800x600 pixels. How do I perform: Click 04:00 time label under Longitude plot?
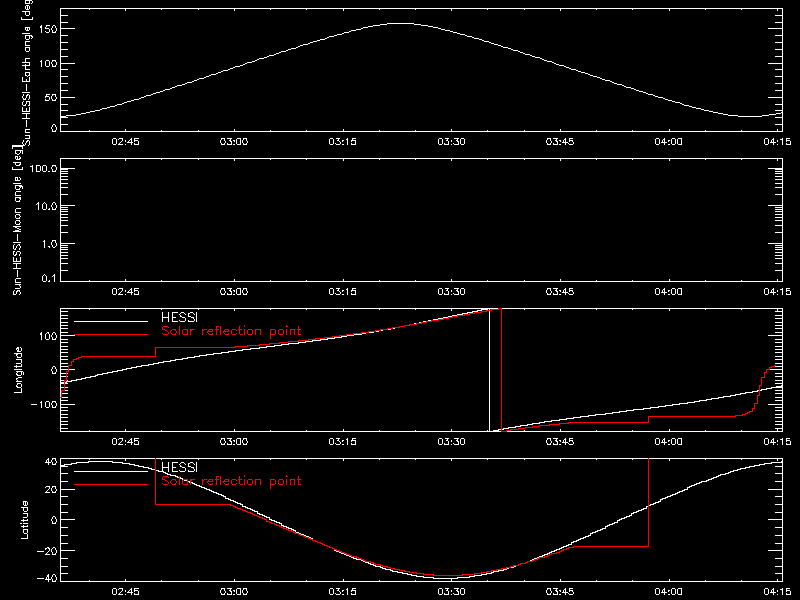(668, 442)
